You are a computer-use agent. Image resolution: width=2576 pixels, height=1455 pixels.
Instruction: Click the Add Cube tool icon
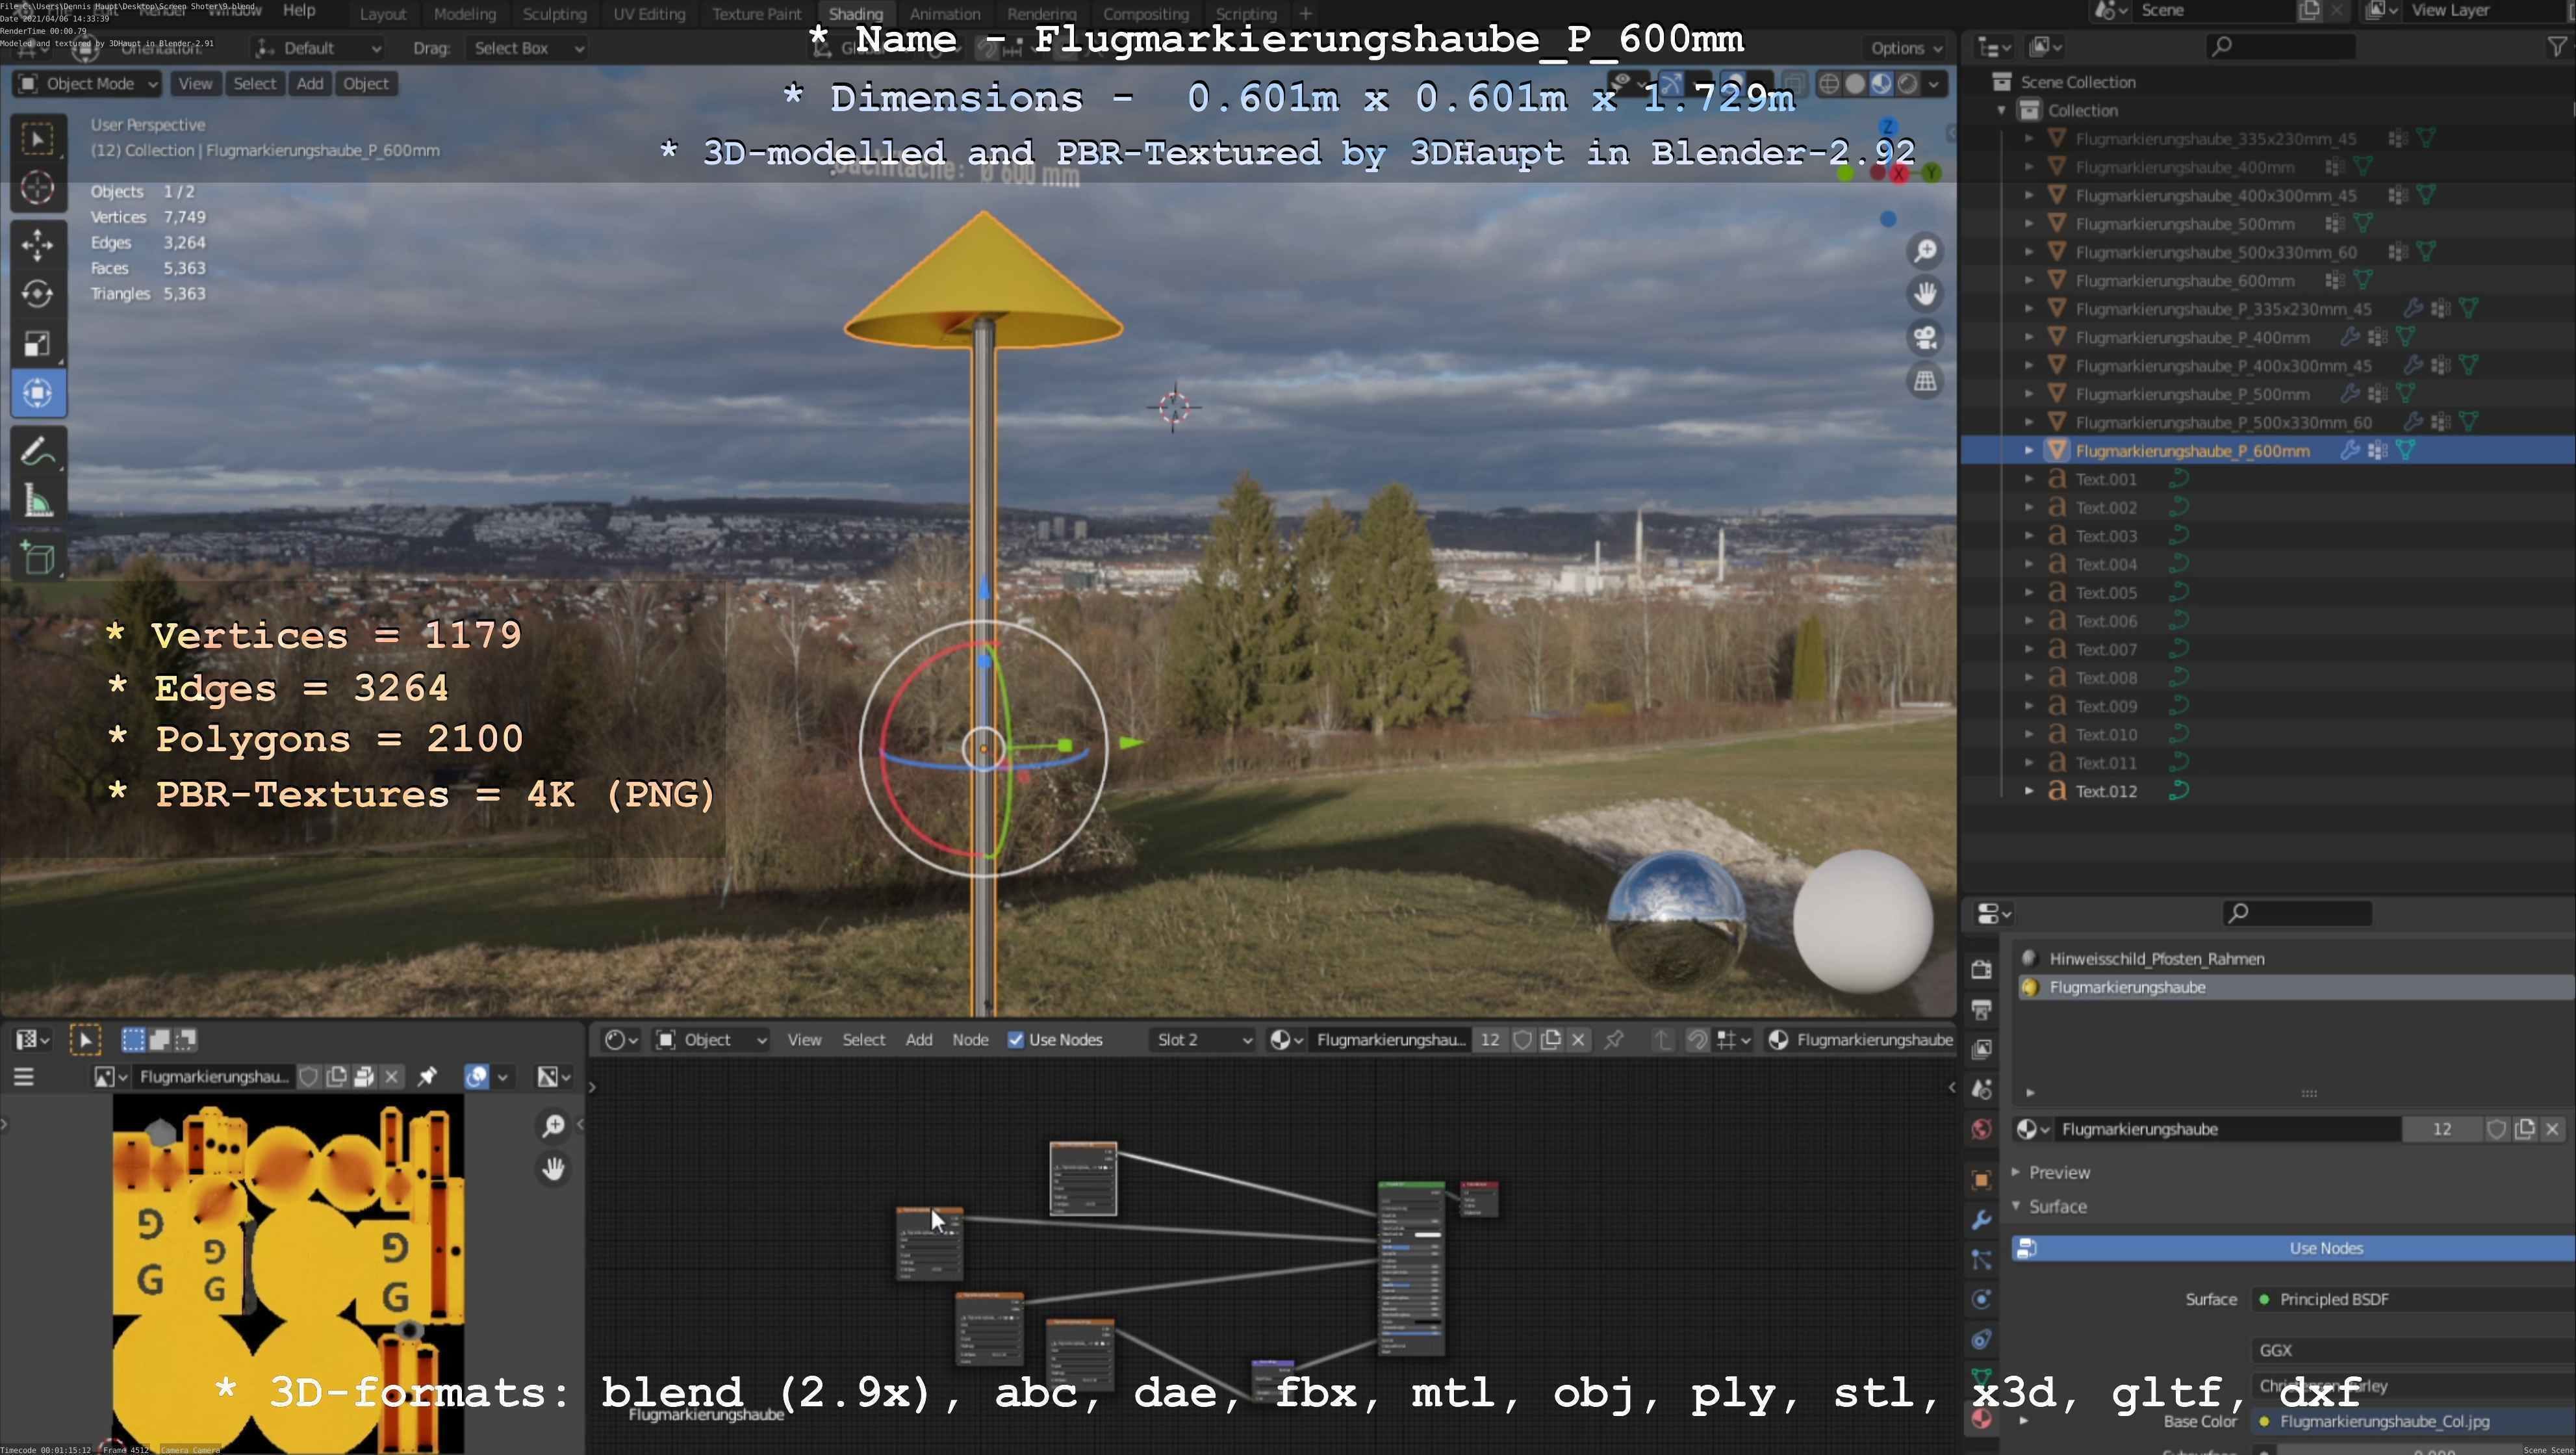(x=38, y=558)
